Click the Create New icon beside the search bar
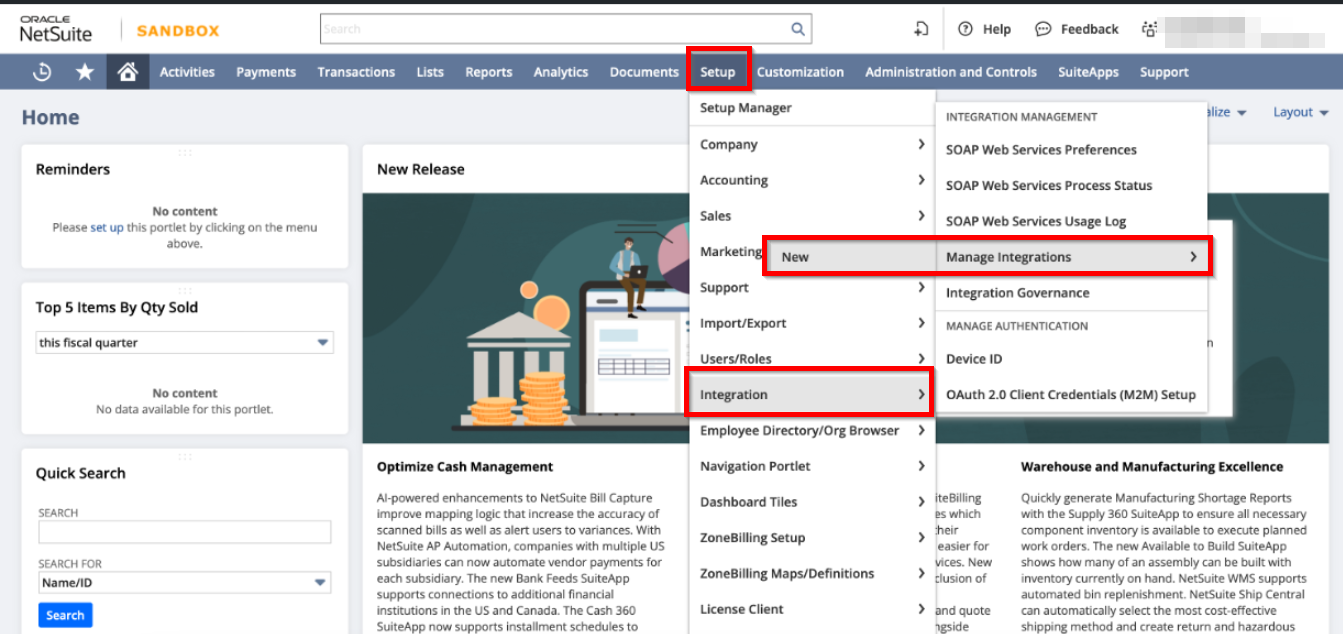This screenshot has width=1343, height=634. coord(921,29)
